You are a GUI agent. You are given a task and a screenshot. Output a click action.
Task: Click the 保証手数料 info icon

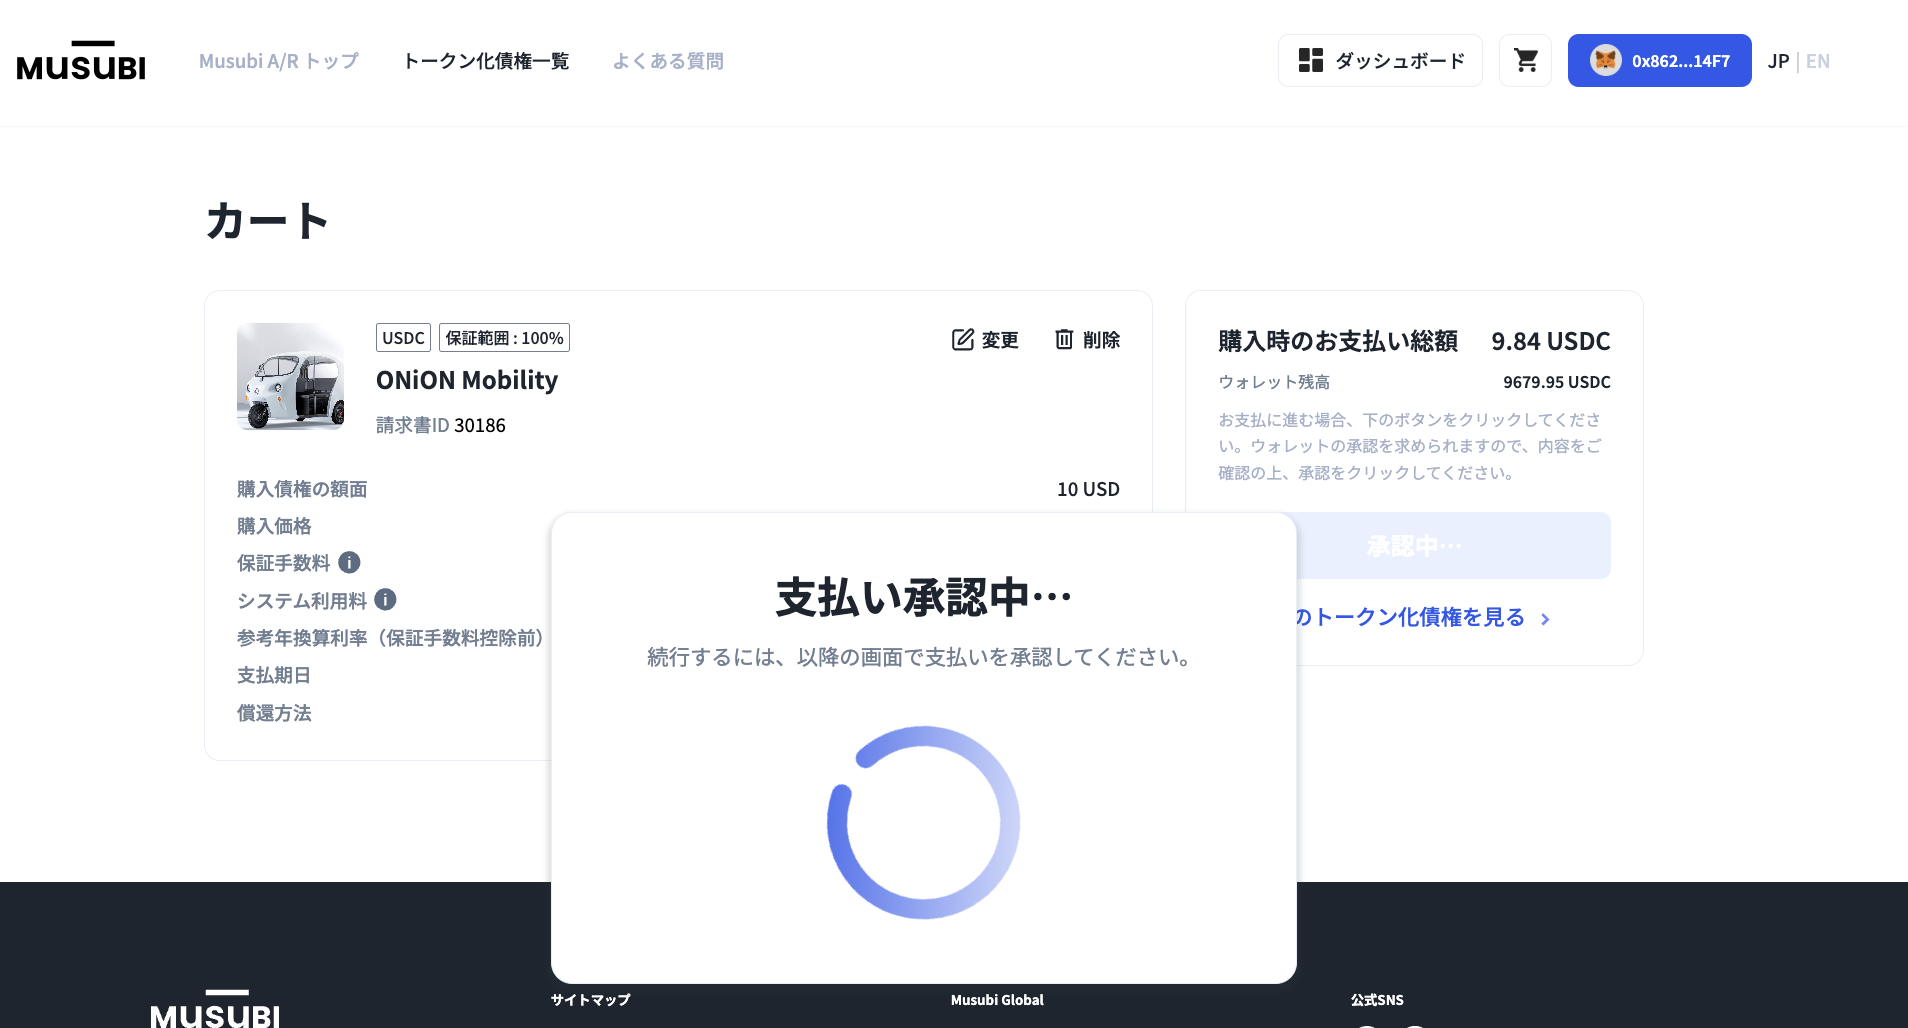click(x=349, y=562)
